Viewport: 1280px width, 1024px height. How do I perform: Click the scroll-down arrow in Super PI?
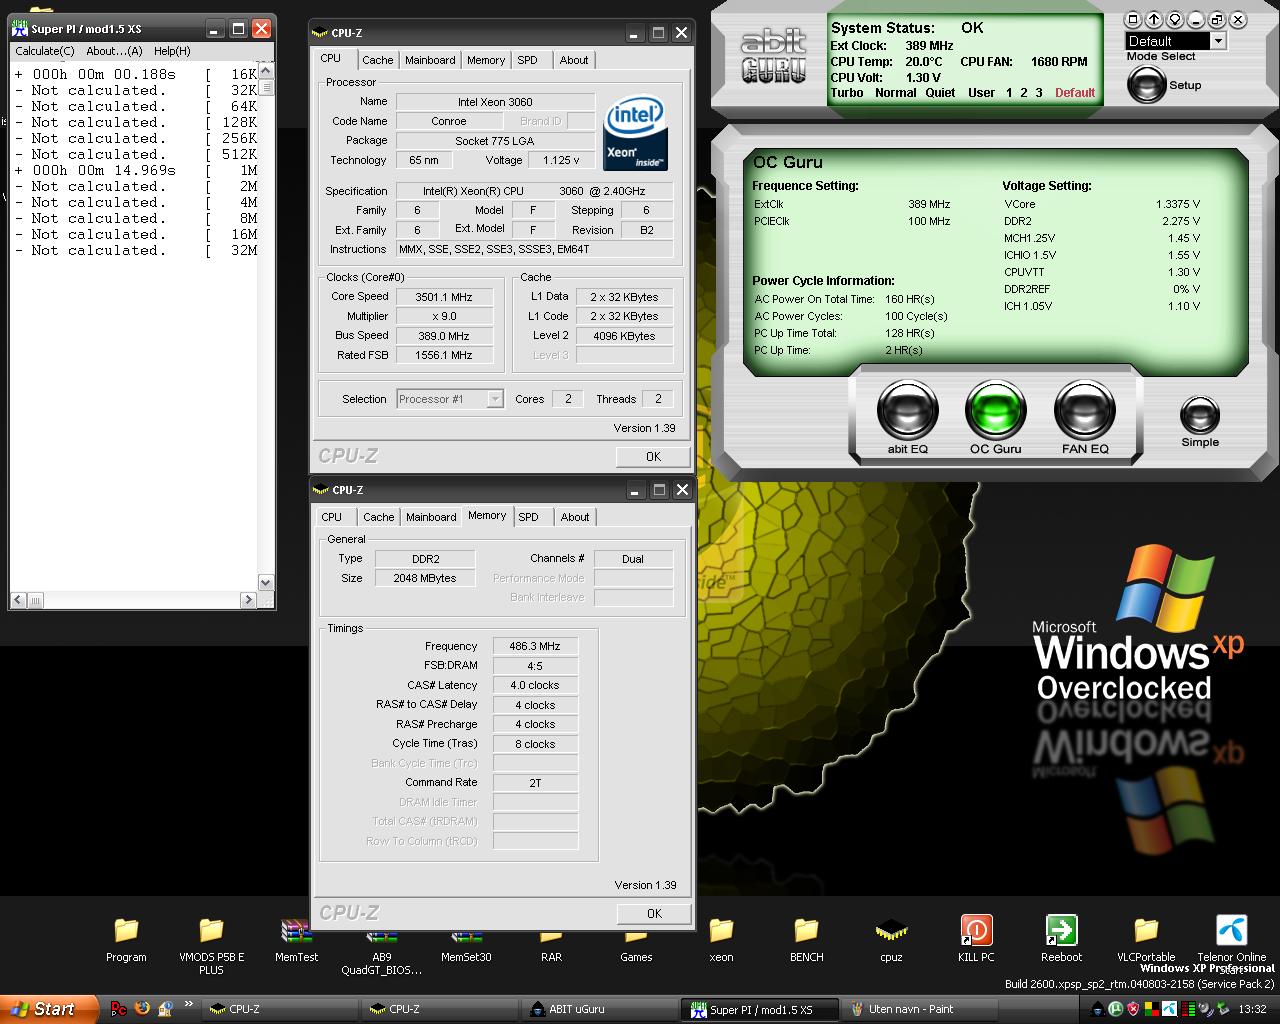click(266, 583)
